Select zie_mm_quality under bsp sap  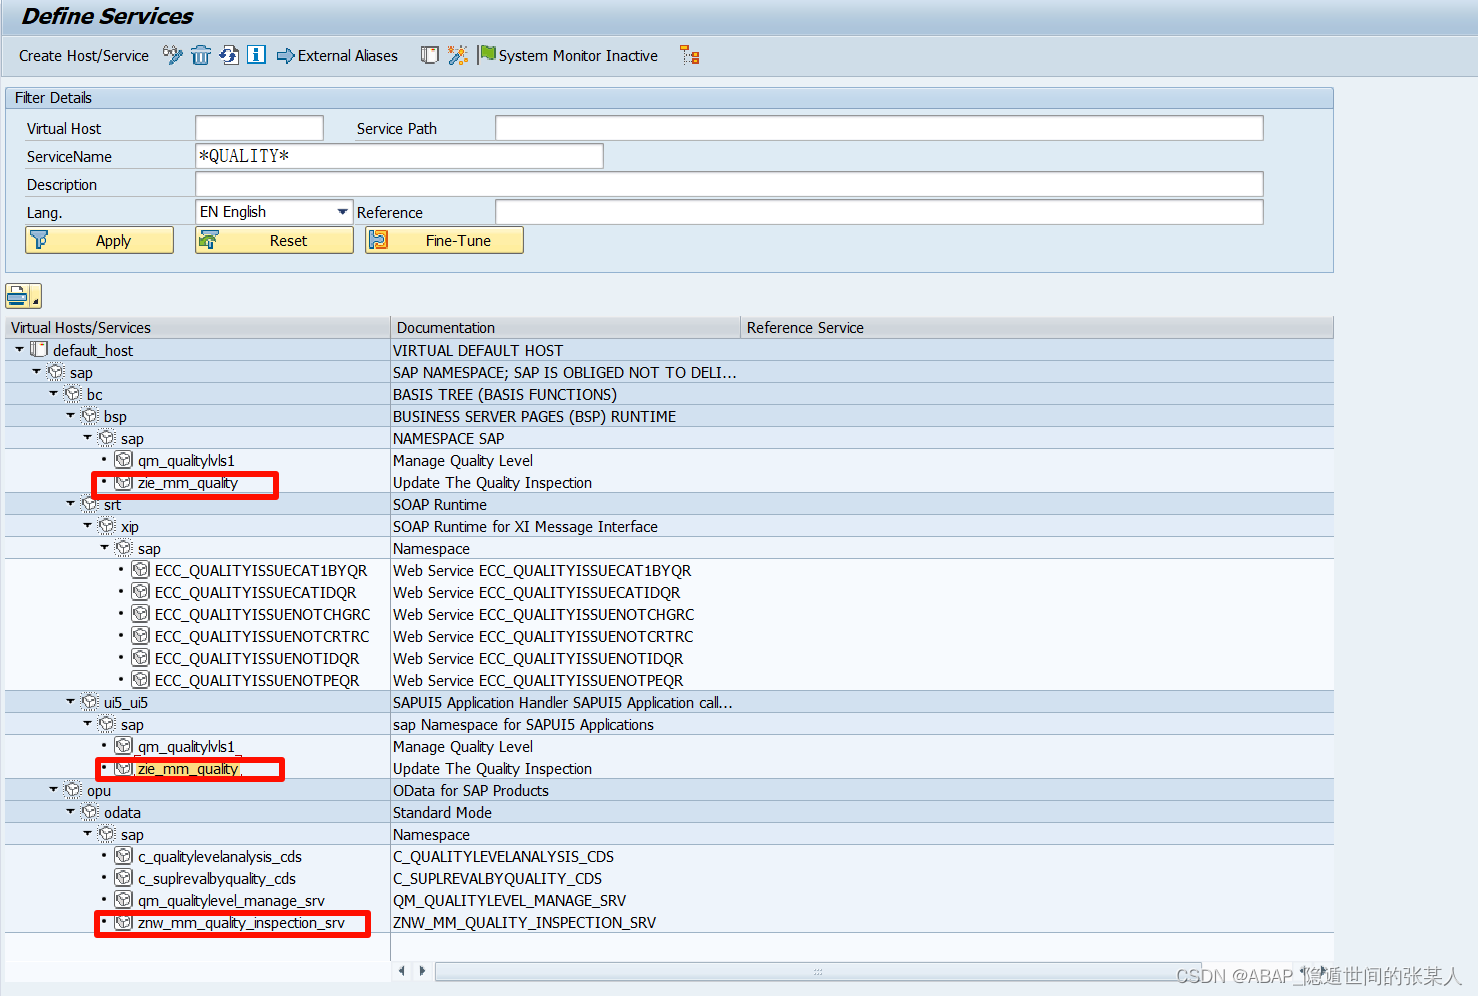188,483
